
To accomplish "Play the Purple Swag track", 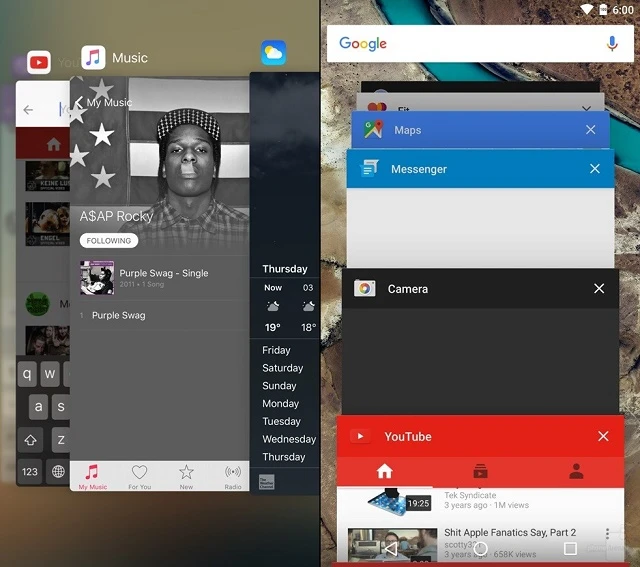I will coord(119,315).
